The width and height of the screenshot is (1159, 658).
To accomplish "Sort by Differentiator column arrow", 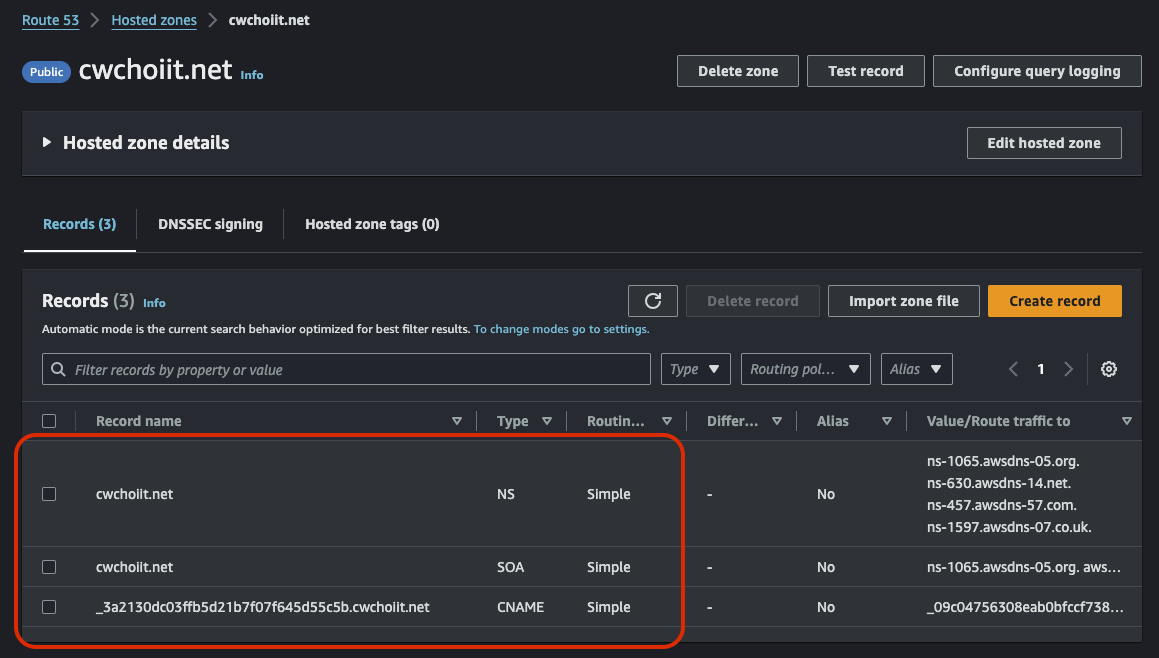I will (x=777, y=421).
